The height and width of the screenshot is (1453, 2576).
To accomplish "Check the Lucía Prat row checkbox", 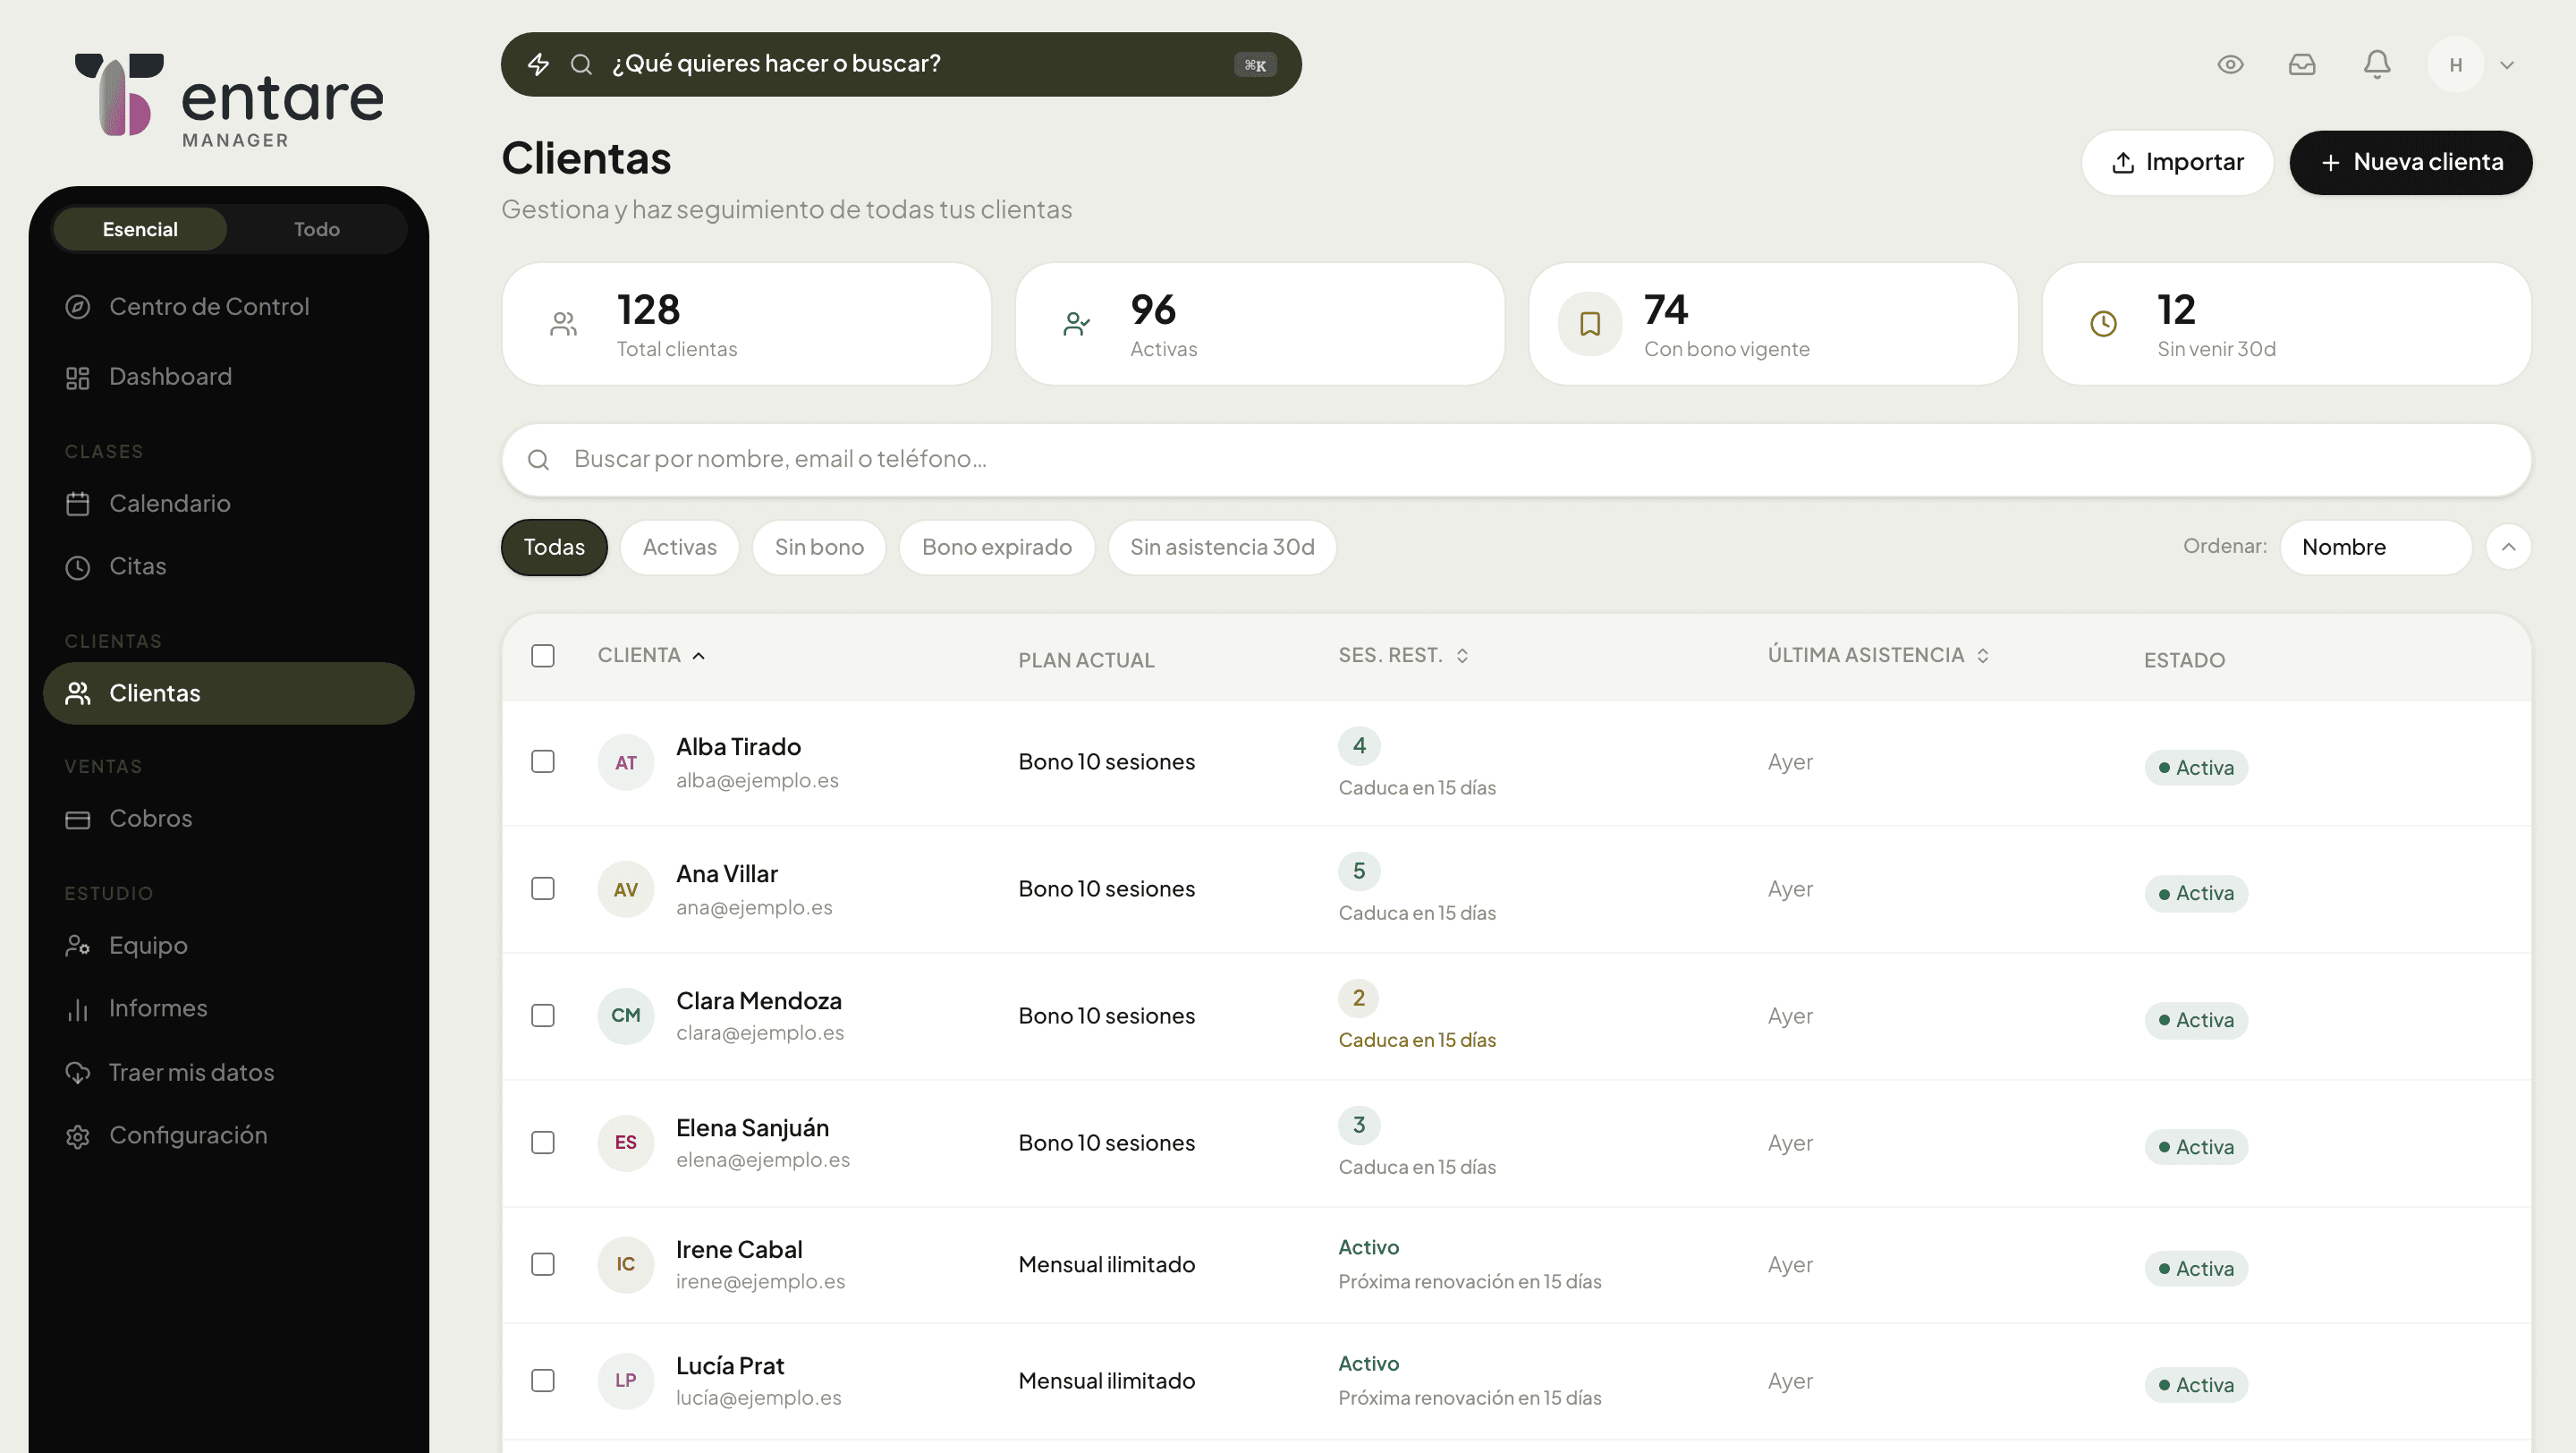I will pyautogui.click(x=543, y=1381).
